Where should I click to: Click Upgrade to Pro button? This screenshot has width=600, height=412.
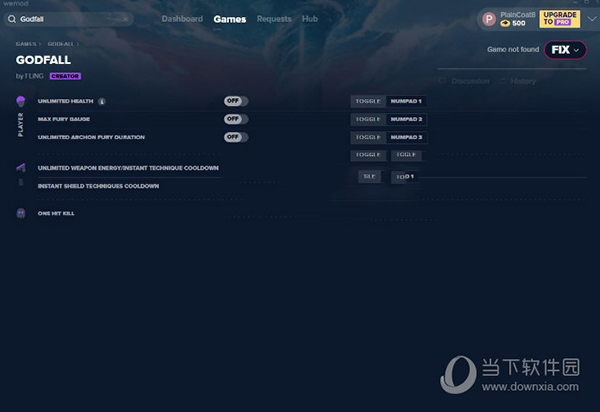(559, 19)
